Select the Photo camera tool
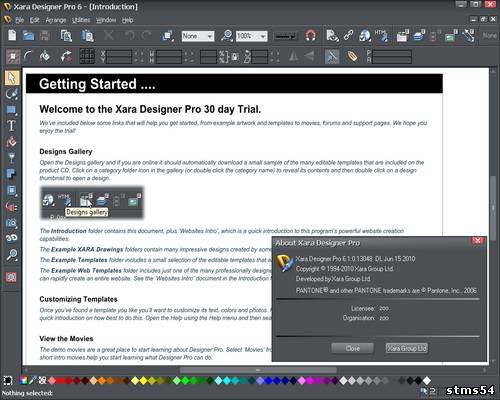 [12, 223]
